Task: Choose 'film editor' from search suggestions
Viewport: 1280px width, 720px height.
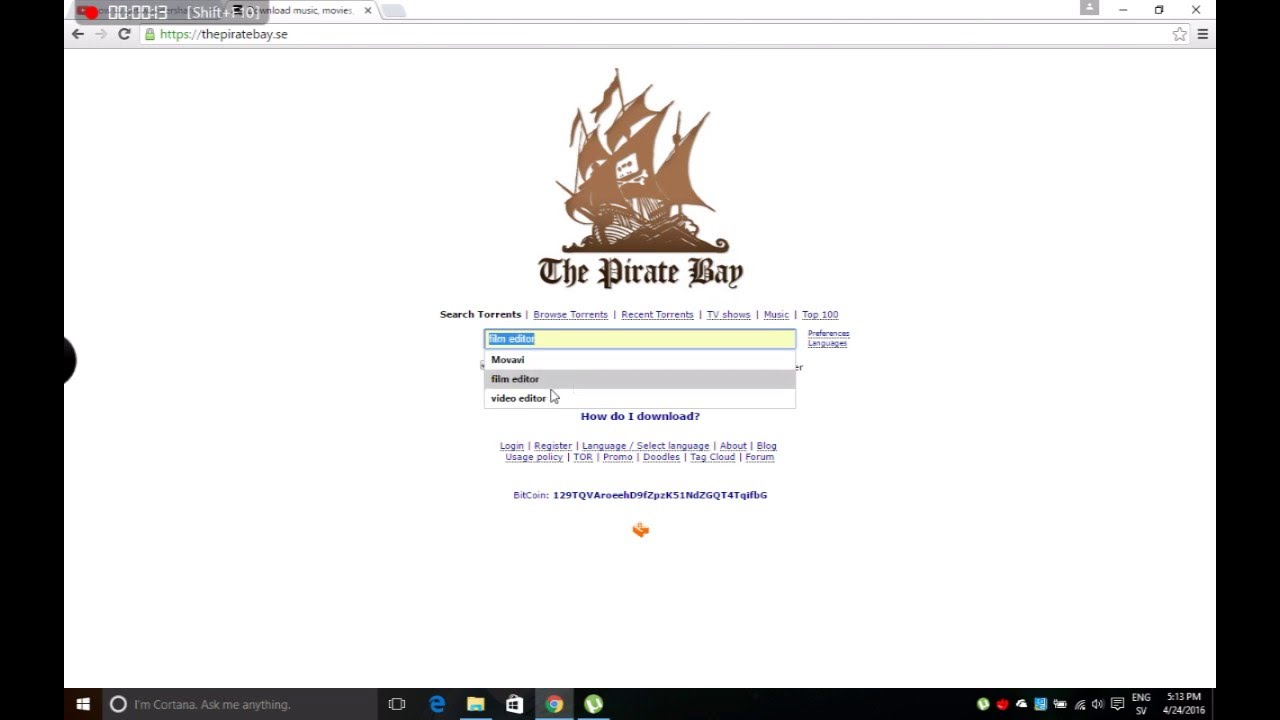Action: pos(640,379)
